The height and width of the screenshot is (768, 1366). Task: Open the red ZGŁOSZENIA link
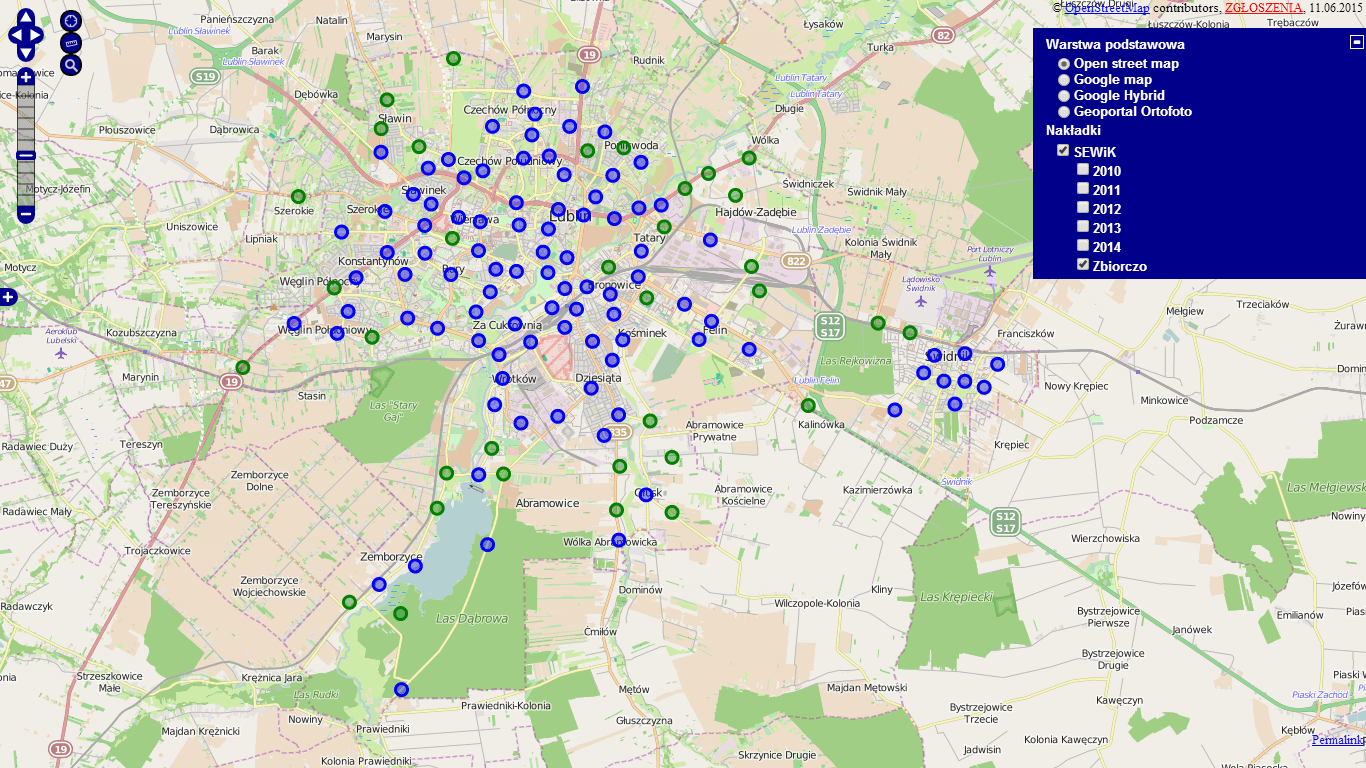click(1265, 7)
